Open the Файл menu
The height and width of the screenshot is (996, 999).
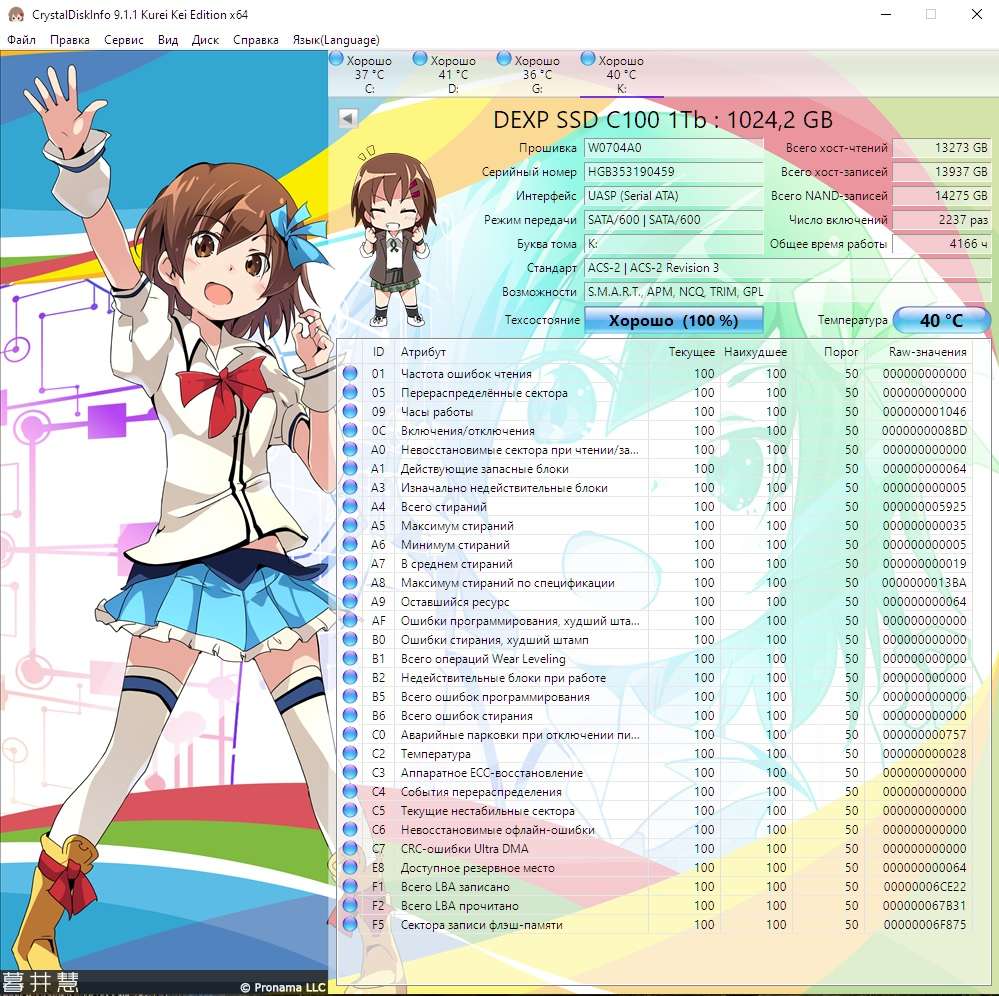(21, 40)
